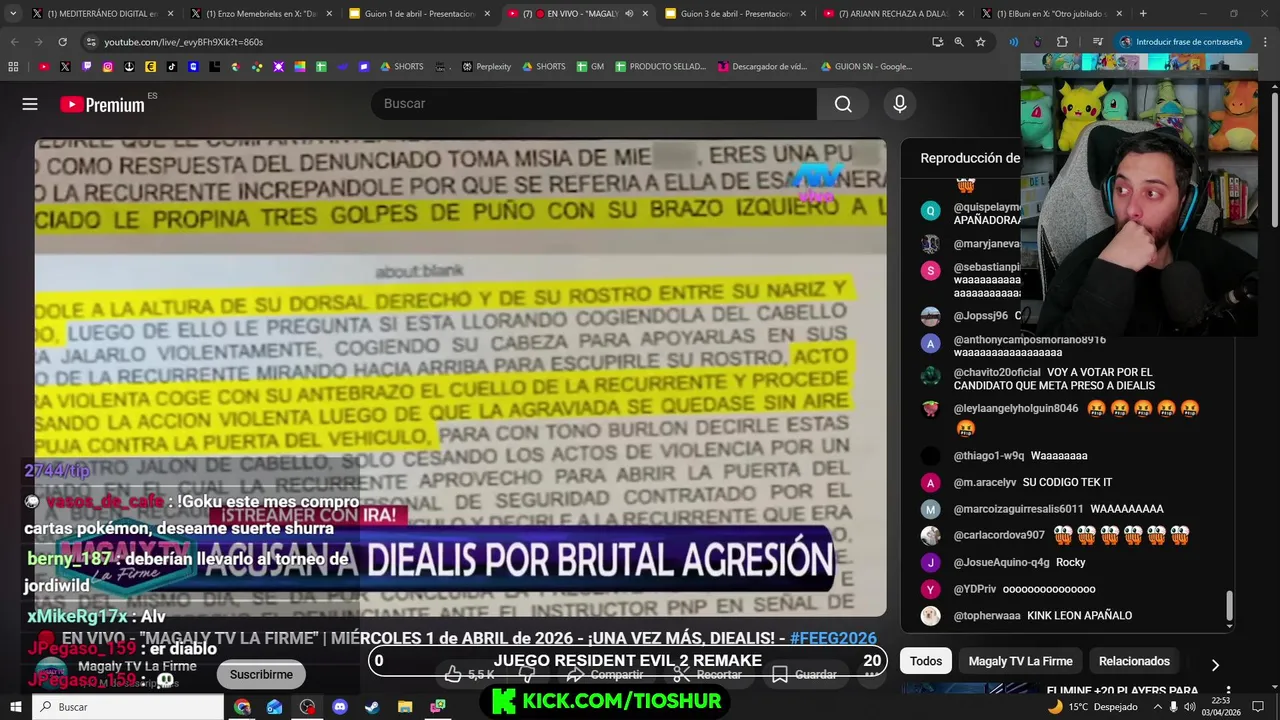
Task: Select the Todos filter chip
Action: coord(926,661)
